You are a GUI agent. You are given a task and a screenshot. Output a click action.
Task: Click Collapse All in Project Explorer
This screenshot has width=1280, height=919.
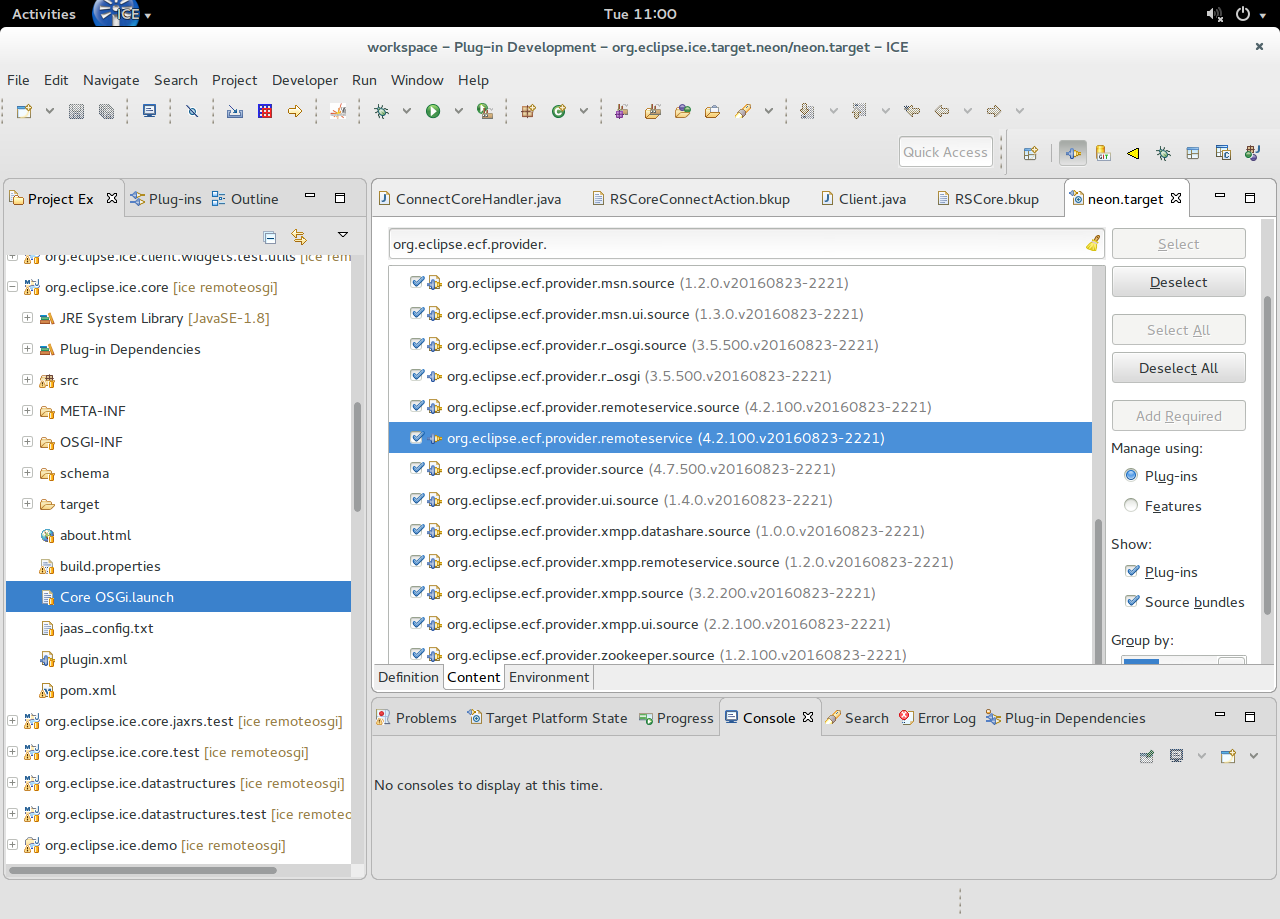point(269,237)
